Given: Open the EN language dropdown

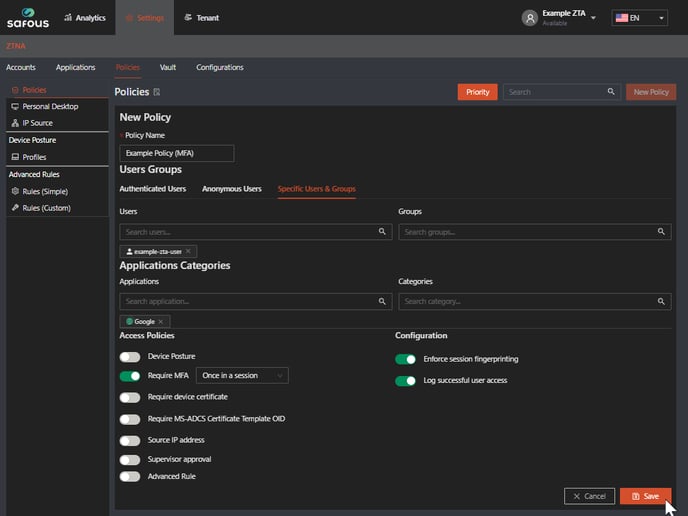Looking at the screenshot, I should tap(640, 18).
